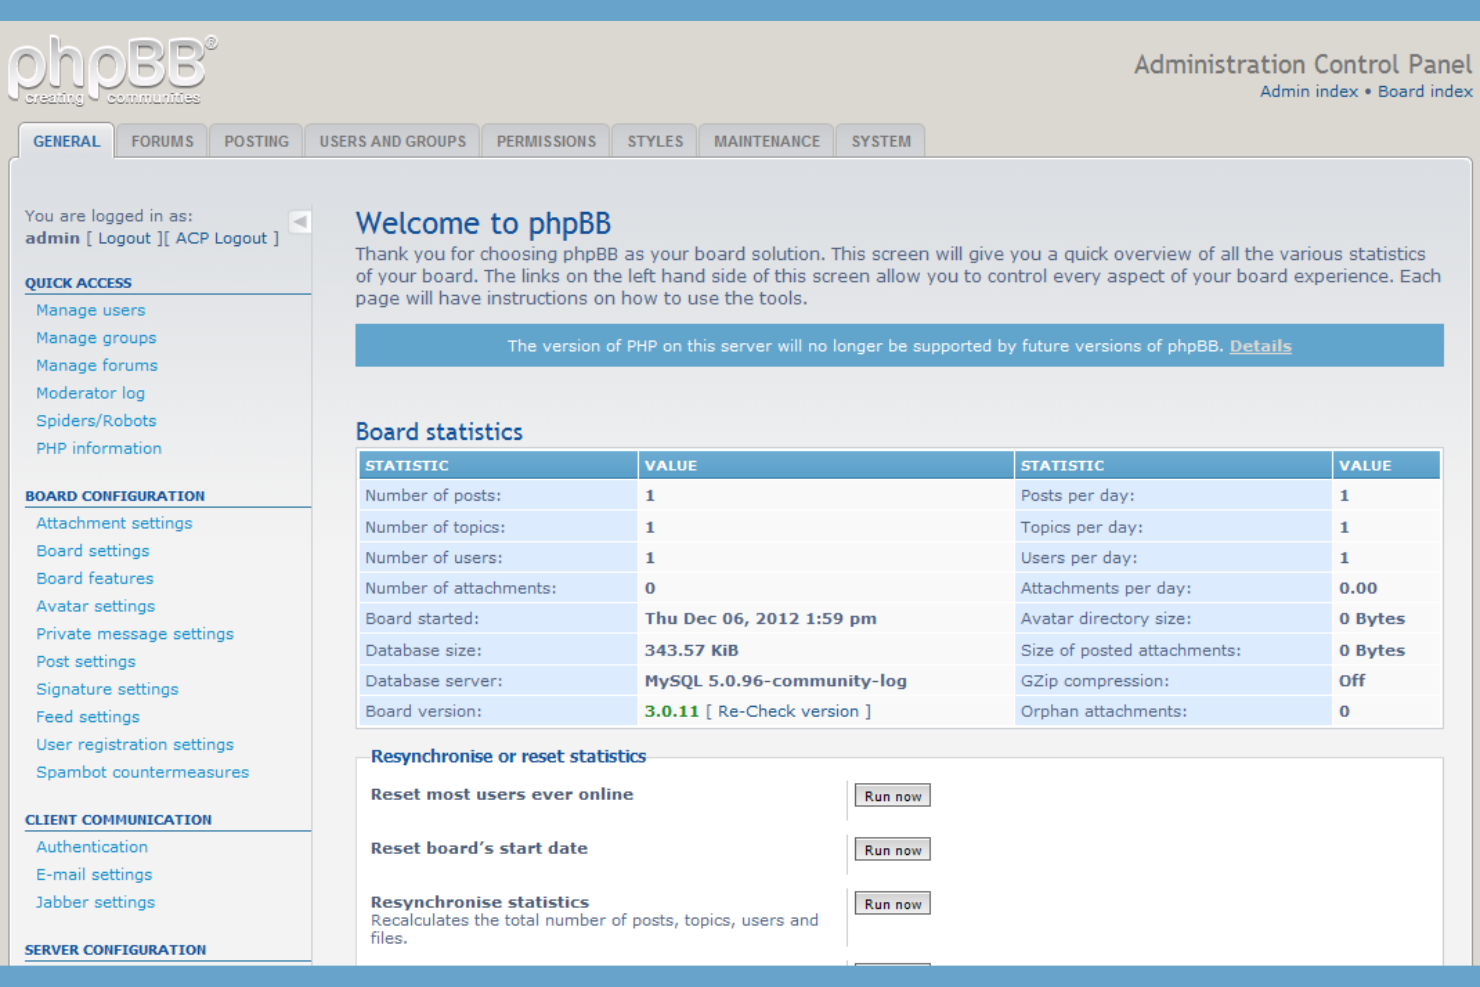Run now for Reset board's start date
This screenshot has height=987, width=1480.
[x=892, y=850]
